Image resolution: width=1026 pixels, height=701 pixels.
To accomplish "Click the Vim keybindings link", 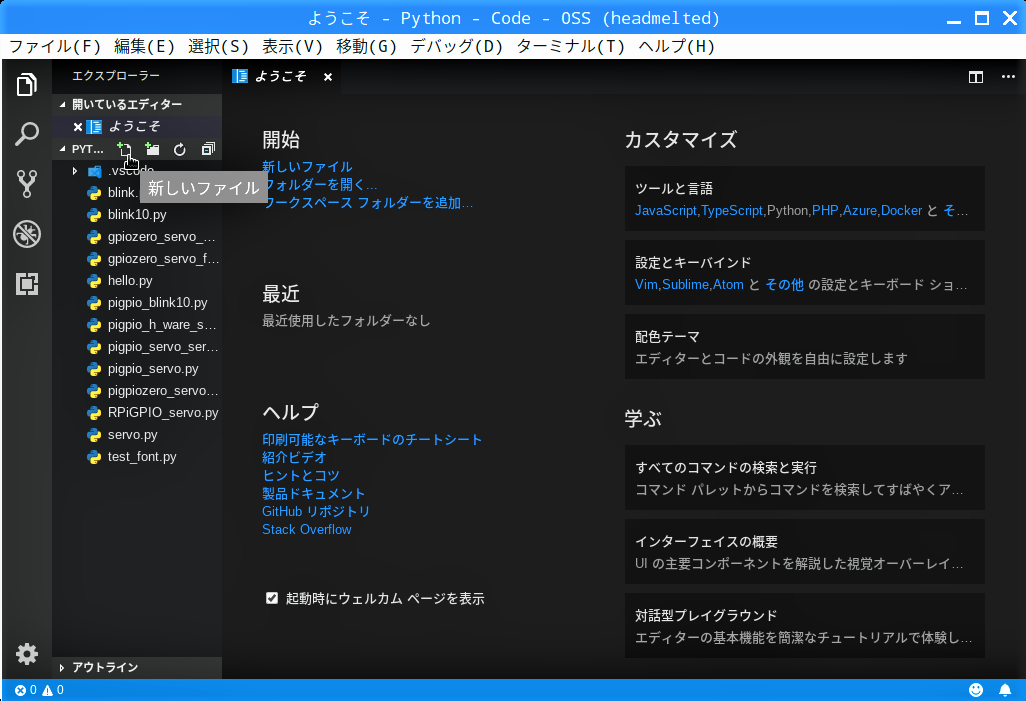I will (x=646, y=285).
